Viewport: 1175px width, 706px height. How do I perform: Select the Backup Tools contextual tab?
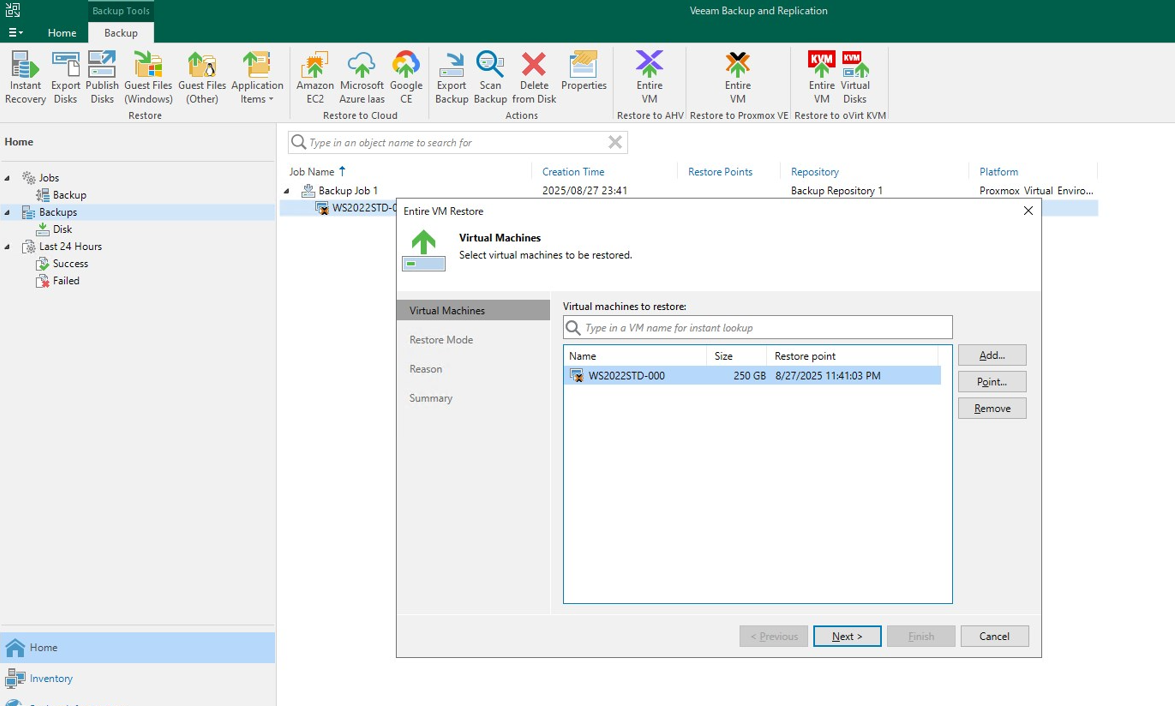pyautogui.click(x=121, y=10)
